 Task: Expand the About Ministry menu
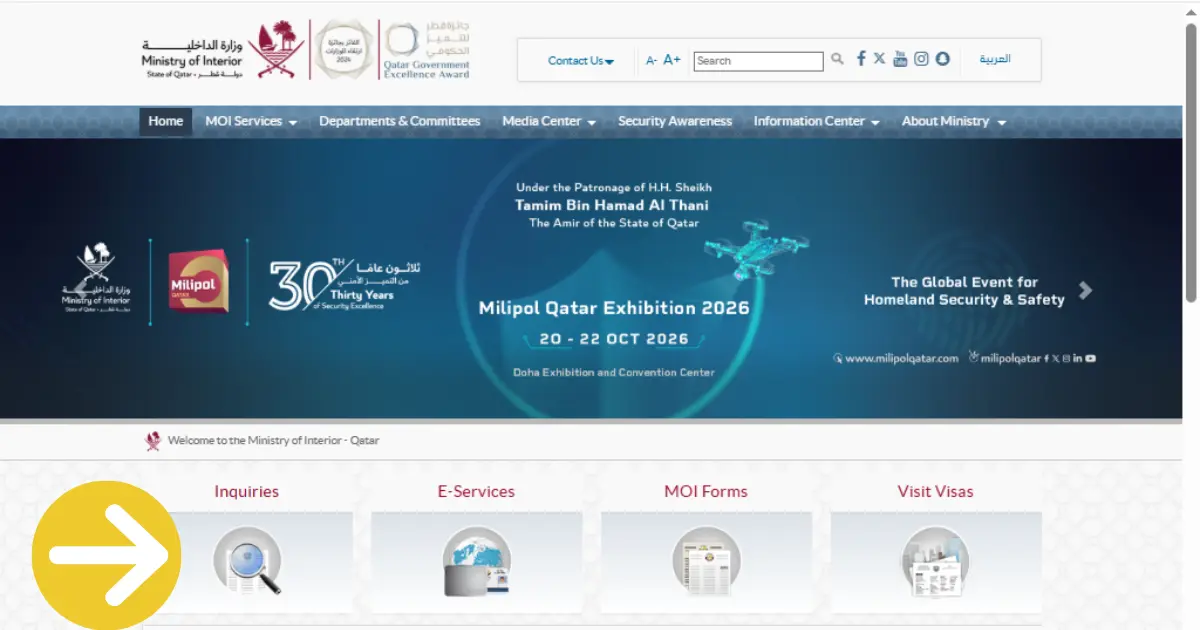(953, 121)
